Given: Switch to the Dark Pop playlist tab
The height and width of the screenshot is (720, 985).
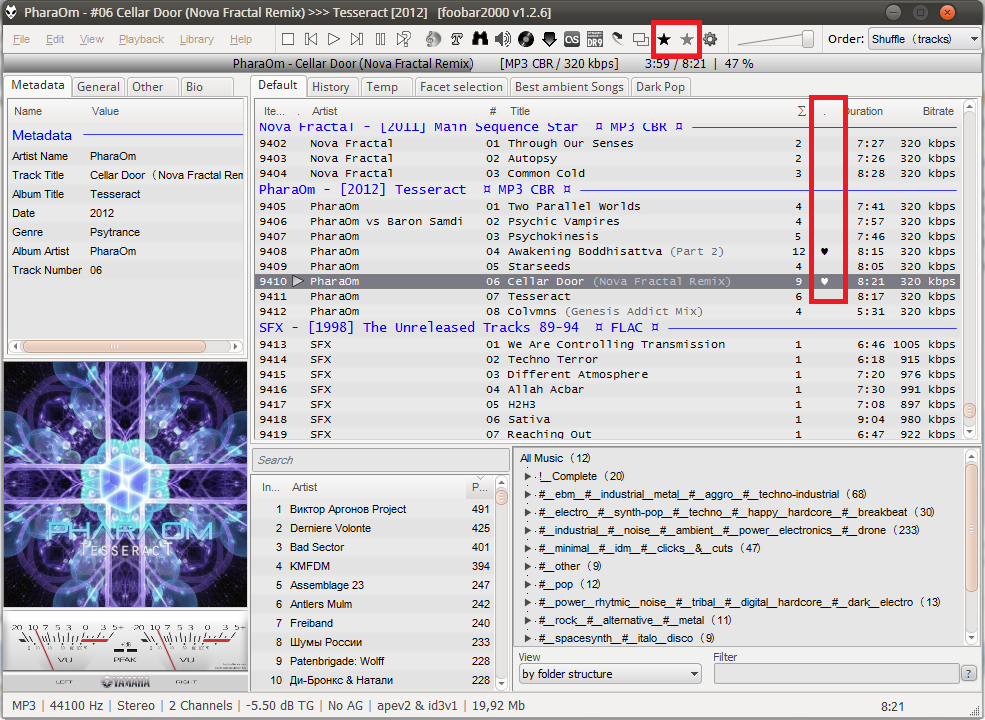Looking at the screenshot, I should click(660, 87).
